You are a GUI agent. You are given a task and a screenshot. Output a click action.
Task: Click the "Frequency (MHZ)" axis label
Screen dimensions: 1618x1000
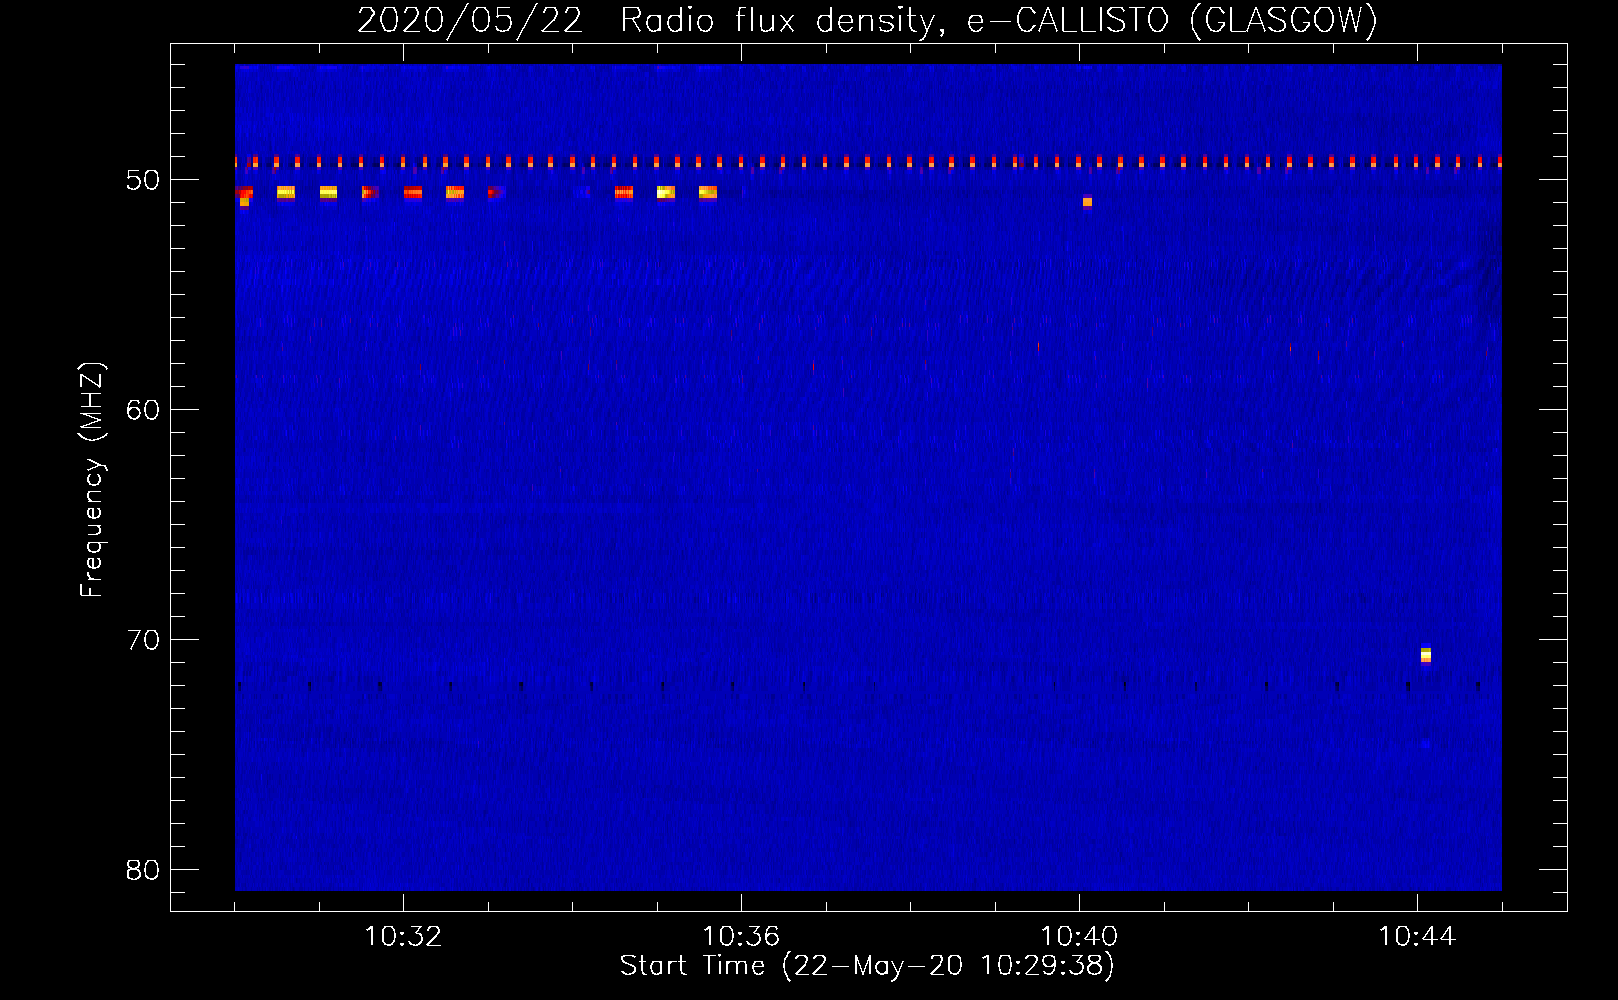click(x=91, y=480)
